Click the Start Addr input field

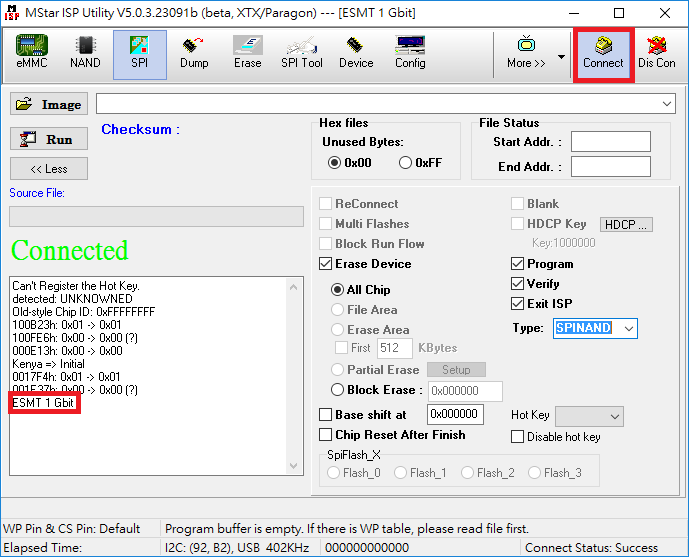pyautogui.click(x=610, y=142)
